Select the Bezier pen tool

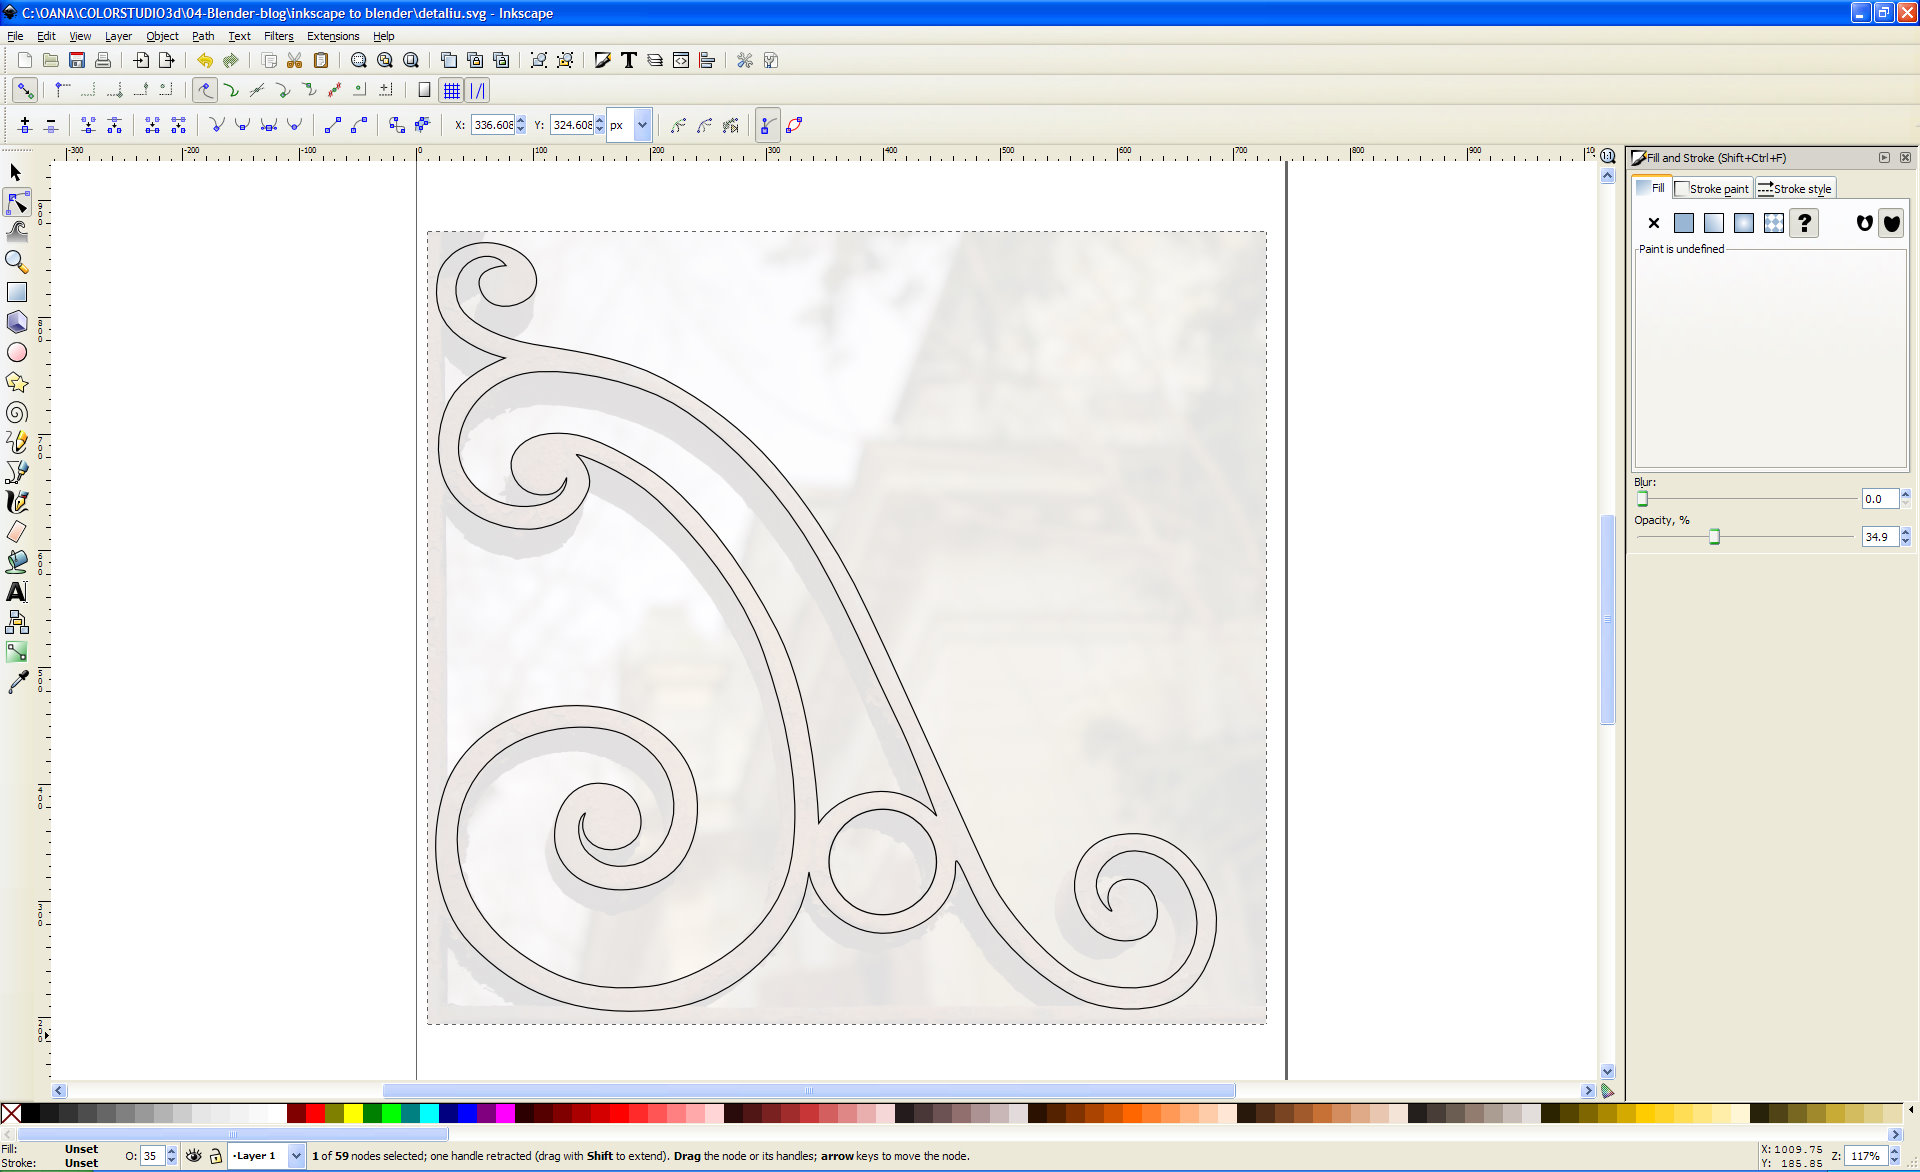point(16,472)
